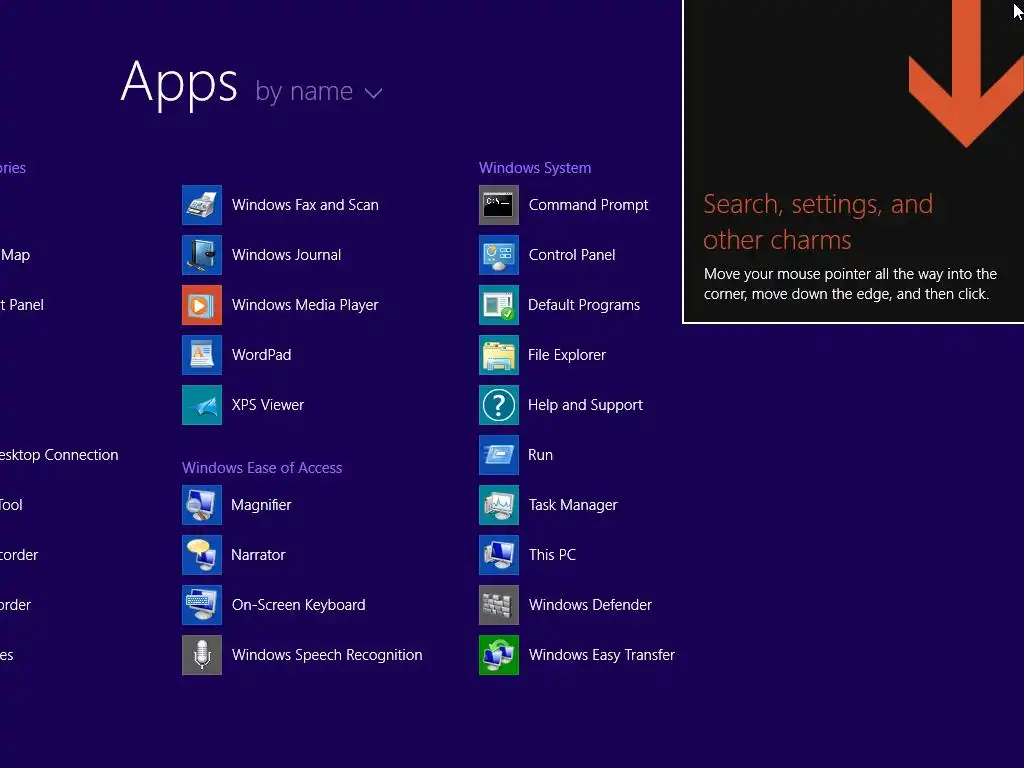
Task: Click the 'Windows Fax and Scan' label
Action: click(x=305, y=205)
